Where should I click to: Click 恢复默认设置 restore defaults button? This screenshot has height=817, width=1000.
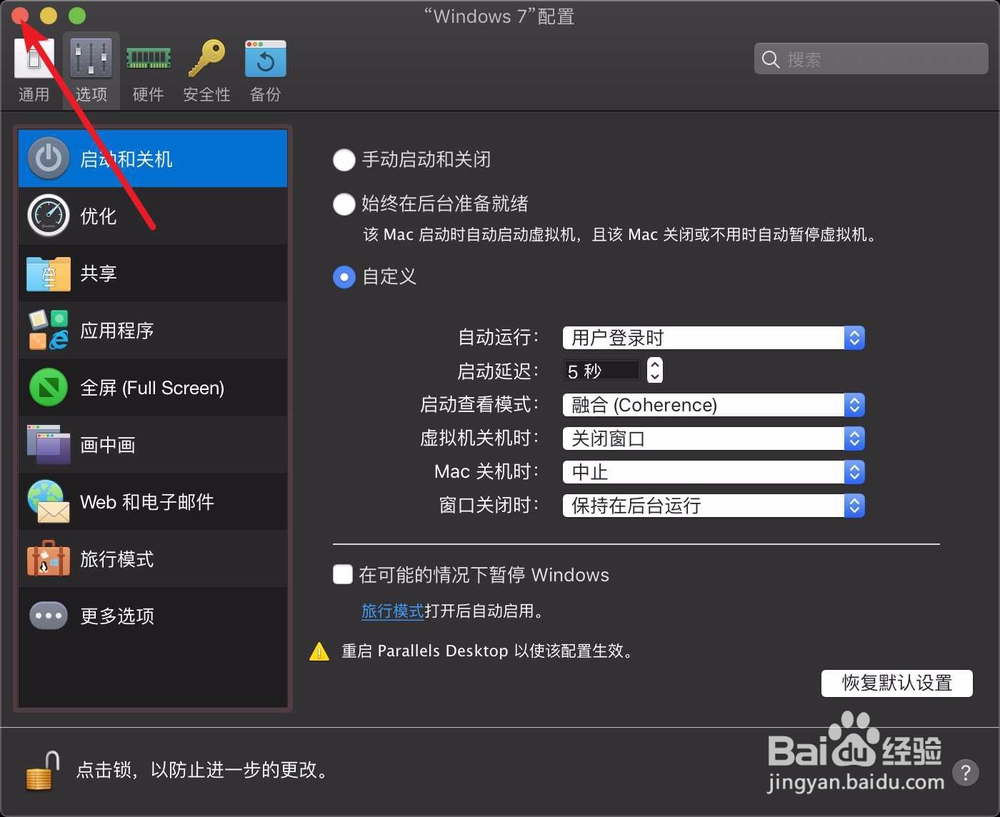coord(897,683)
